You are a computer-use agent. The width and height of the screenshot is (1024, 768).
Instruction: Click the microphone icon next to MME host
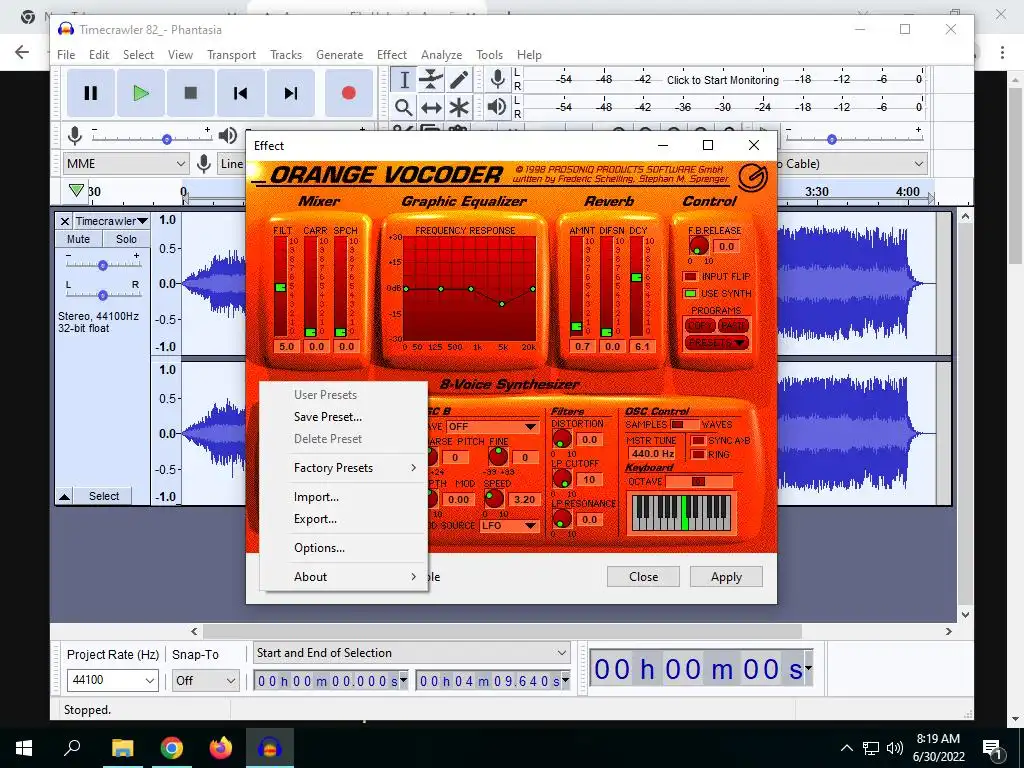tap(204, 164)
